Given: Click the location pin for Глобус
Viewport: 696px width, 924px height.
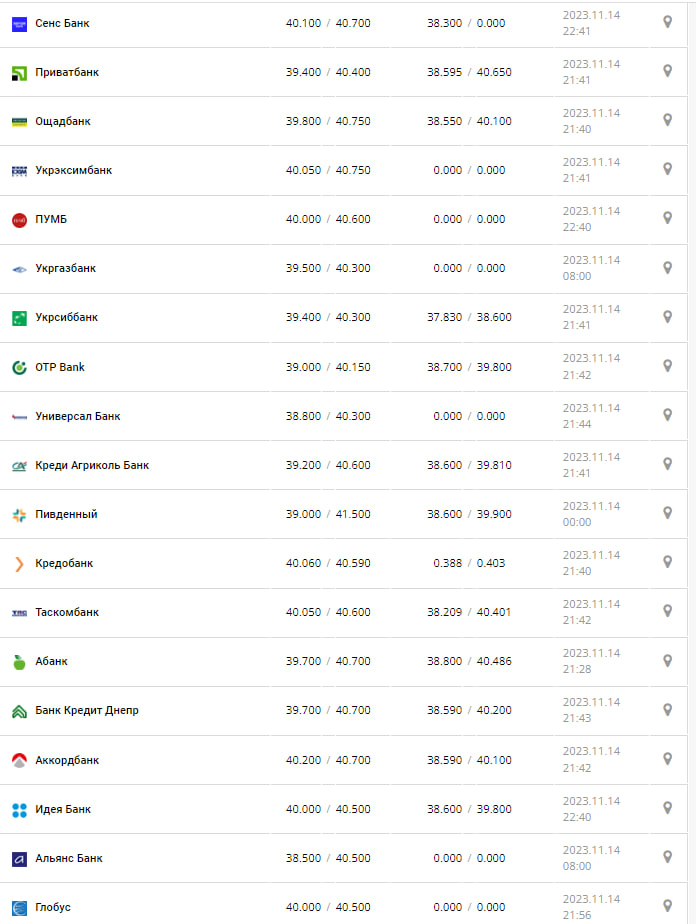Looking at the screenshot, I should click(x=667, y=906).
